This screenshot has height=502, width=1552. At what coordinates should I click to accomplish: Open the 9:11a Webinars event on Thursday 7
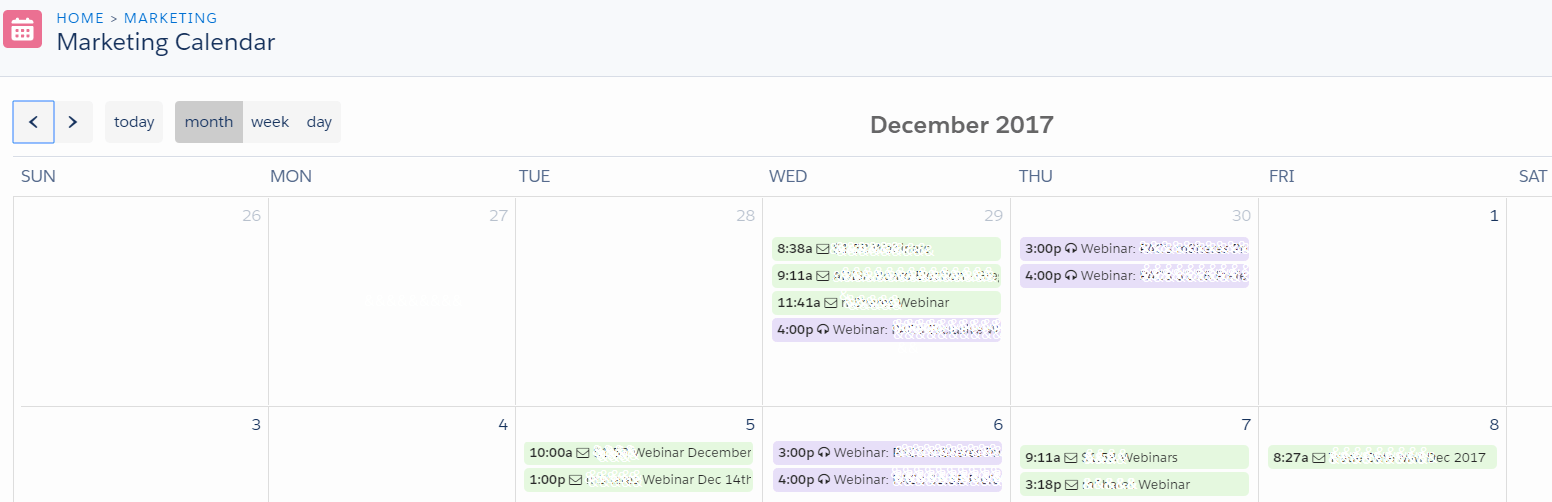[1134, 457]
